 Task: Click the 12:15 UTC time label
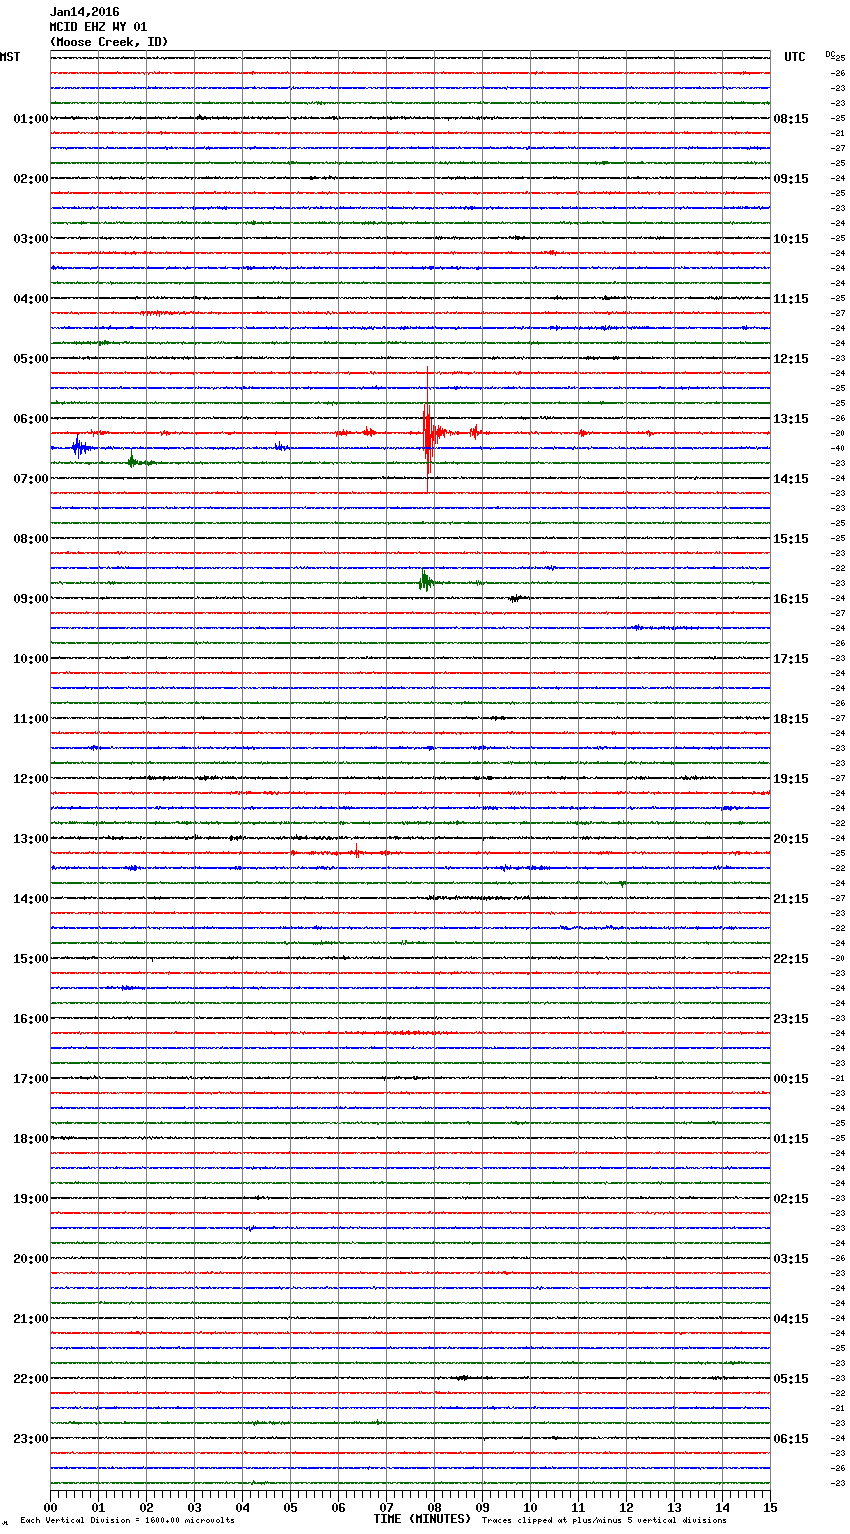click(x=791, y=359)
